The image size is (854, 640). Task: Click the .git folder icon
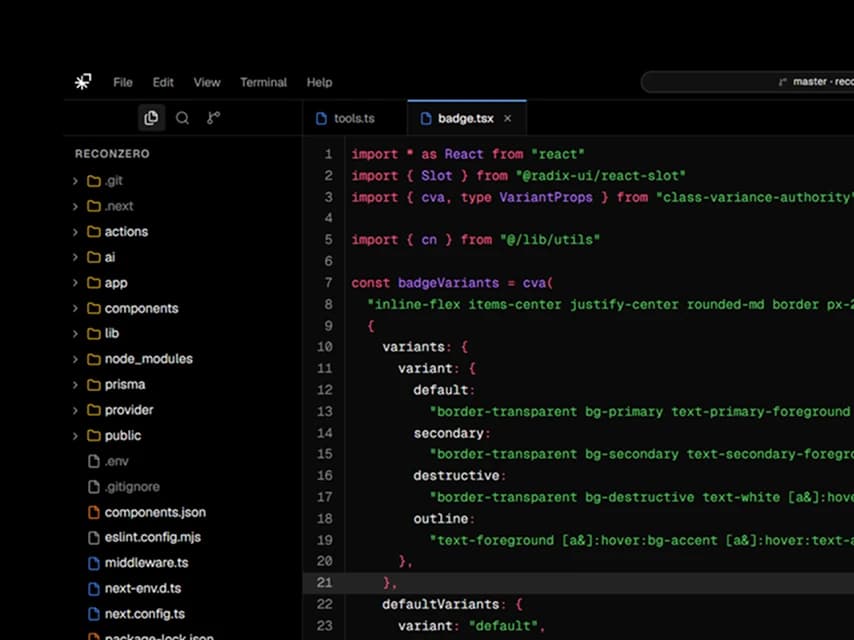[94, 180]
